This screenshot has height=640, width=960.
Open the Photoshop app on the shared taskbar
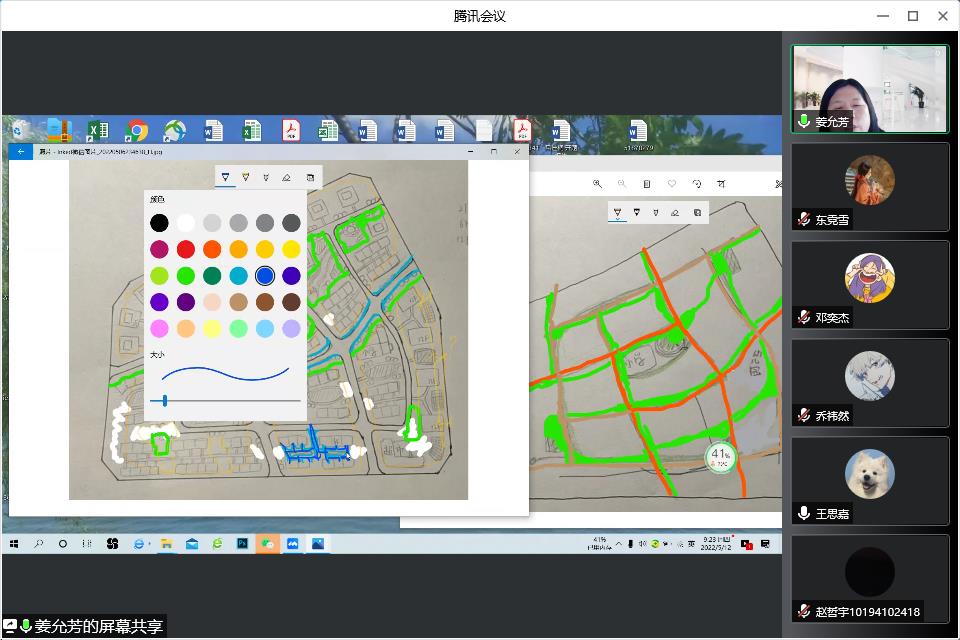tap(242, 544)
